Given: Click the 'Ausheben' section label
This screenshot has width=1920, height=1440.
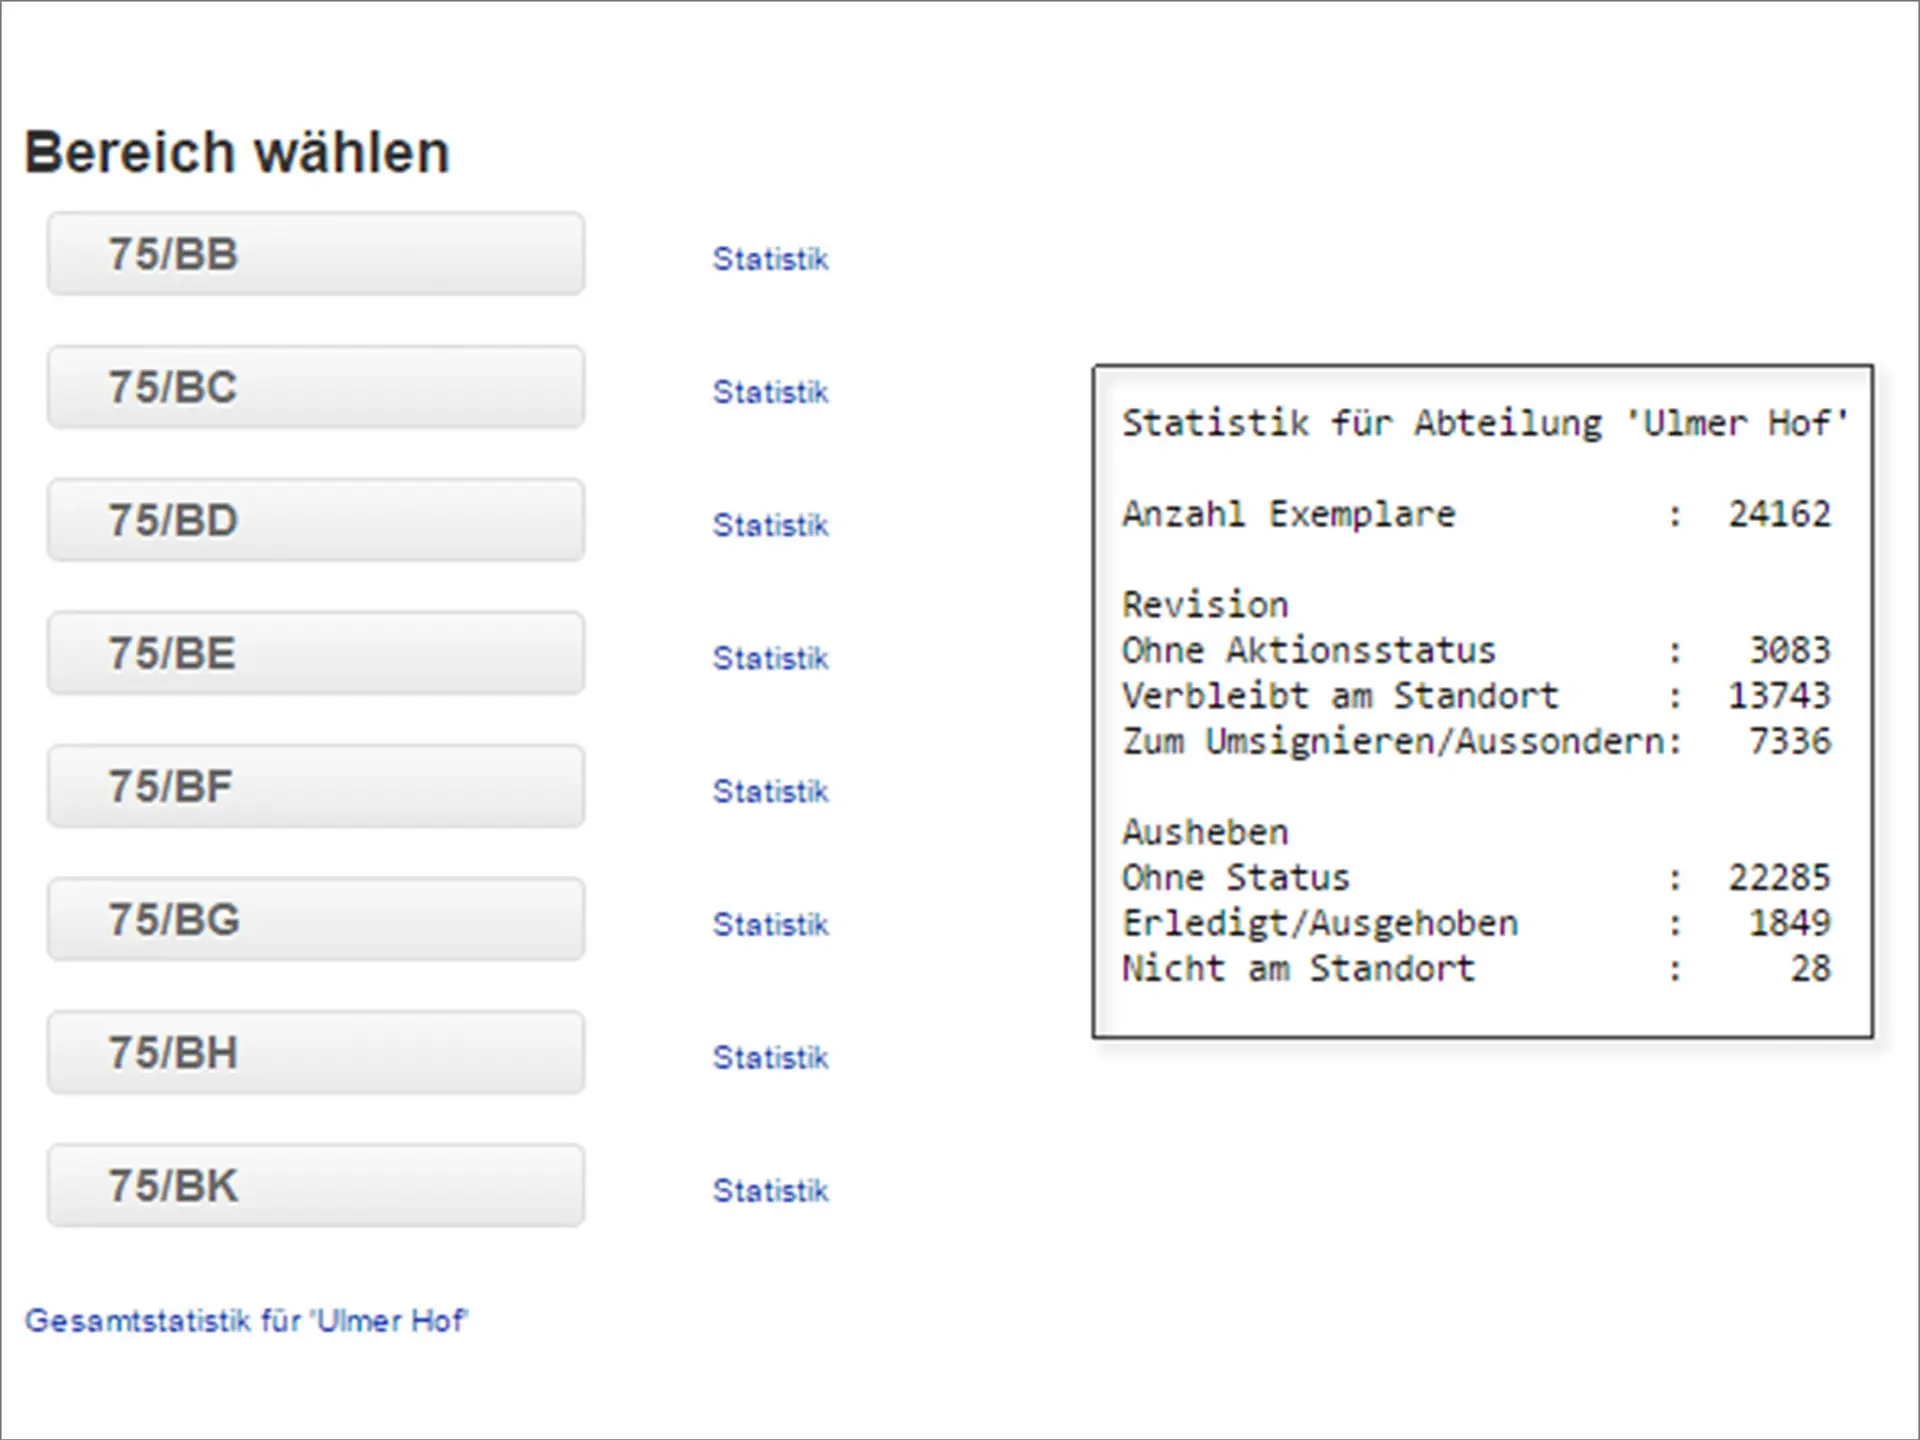Looking at the screenshot, I should pyautogui.click(x=1205, y=832).
